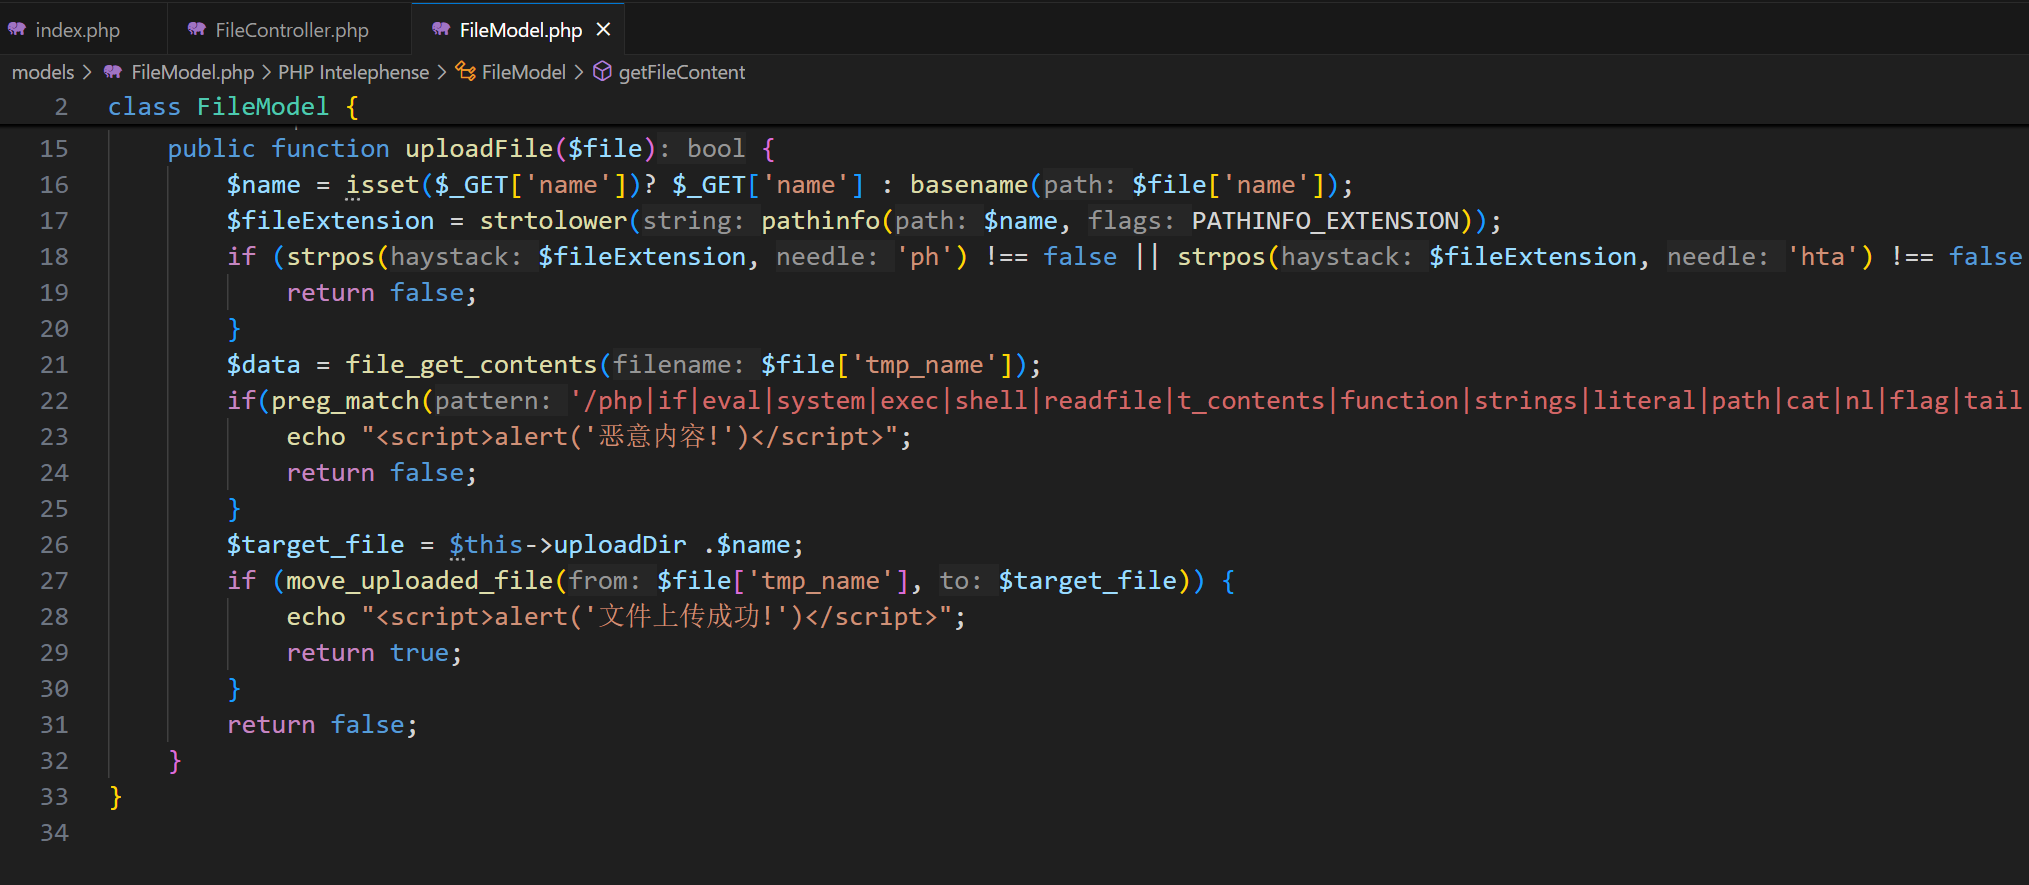Click the preg_match call on line 22

pos(345,401)
